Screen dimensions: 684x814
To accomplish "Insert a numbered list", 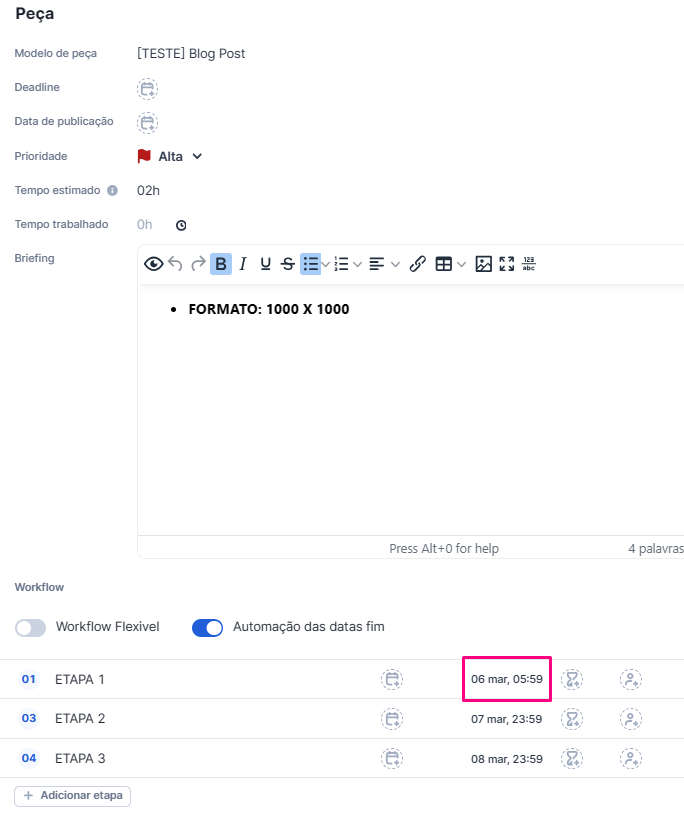I will (x=341, y=264).
